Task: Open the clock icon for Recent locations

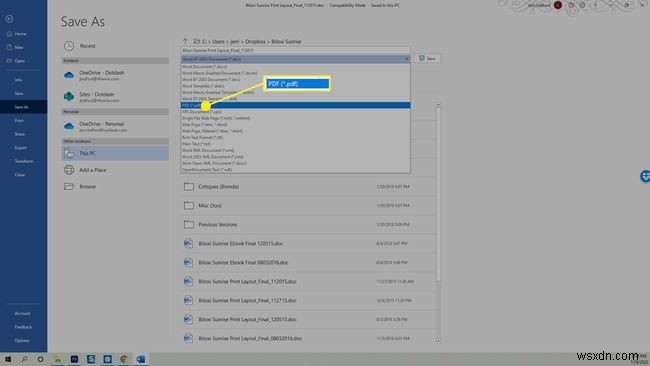Action: coord(69,46)
